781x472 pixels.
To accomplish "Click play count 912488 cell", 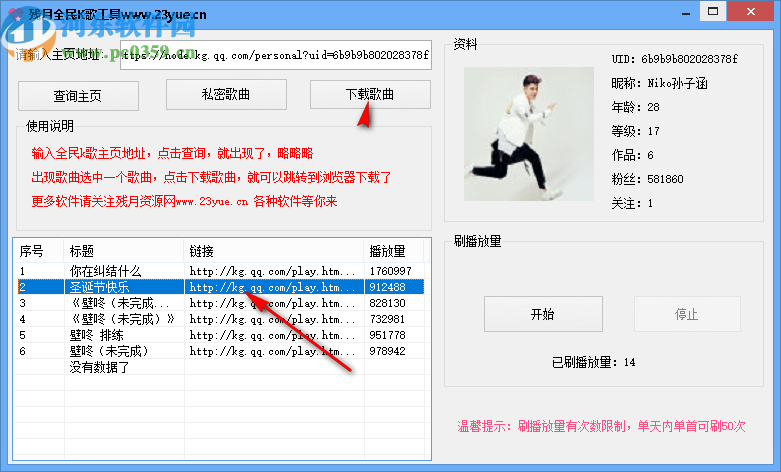I will pyautogui.click(x=388, y=287).
